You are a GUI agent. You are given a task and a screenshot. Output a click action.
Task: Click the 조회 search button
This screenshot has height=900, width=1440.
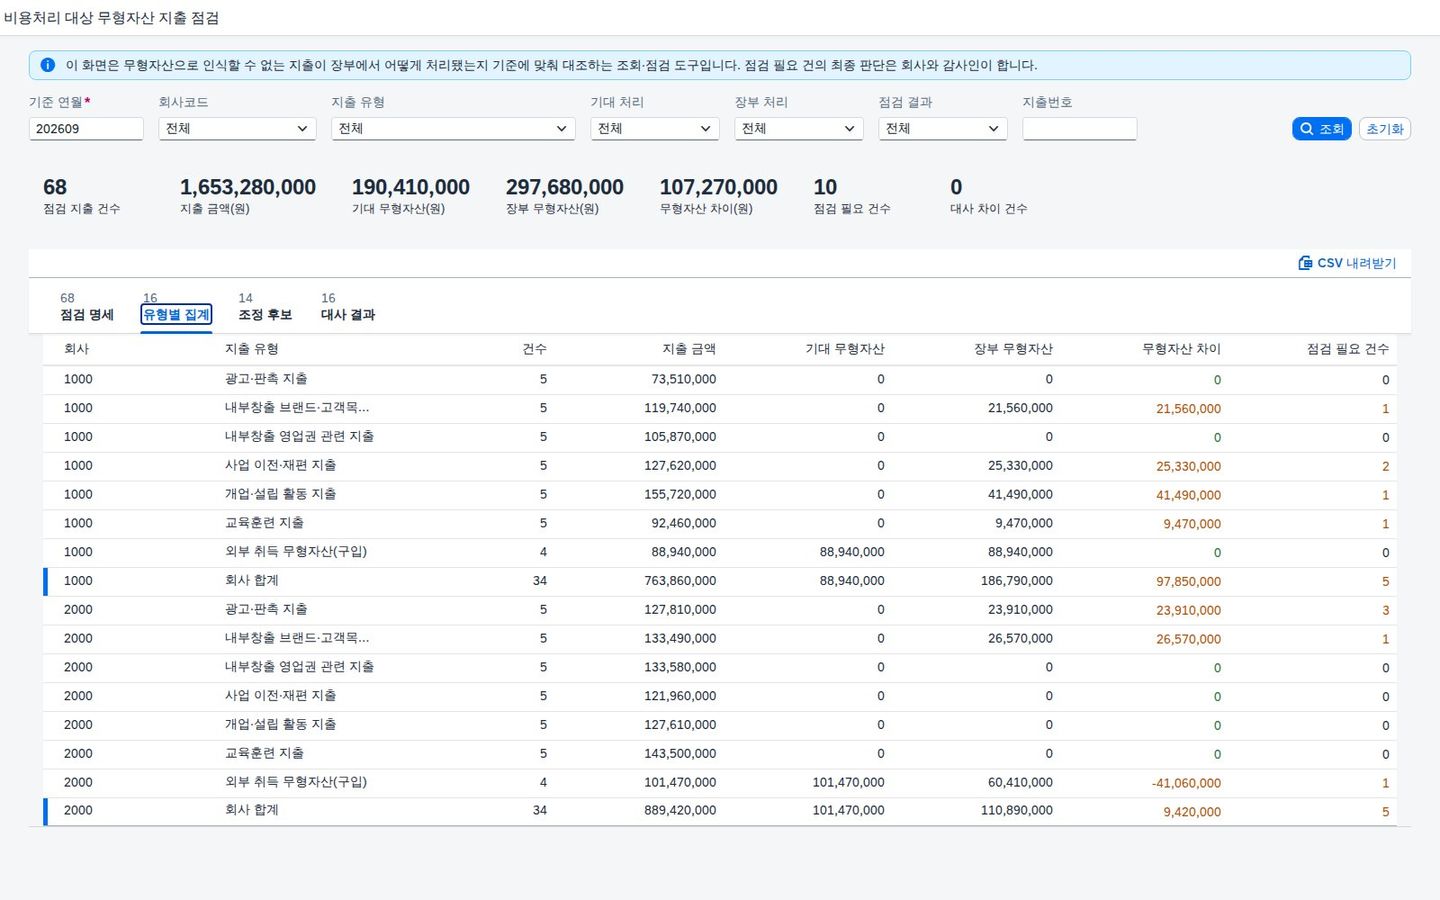coord(1322,129)
